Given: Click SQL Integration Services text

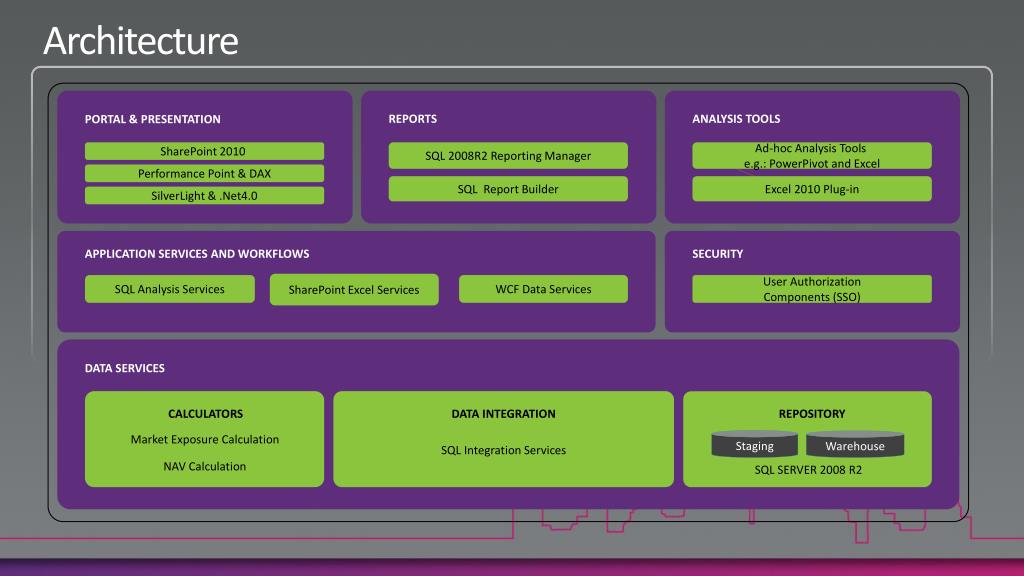Looking at the screenshot, I should [503, 450].
